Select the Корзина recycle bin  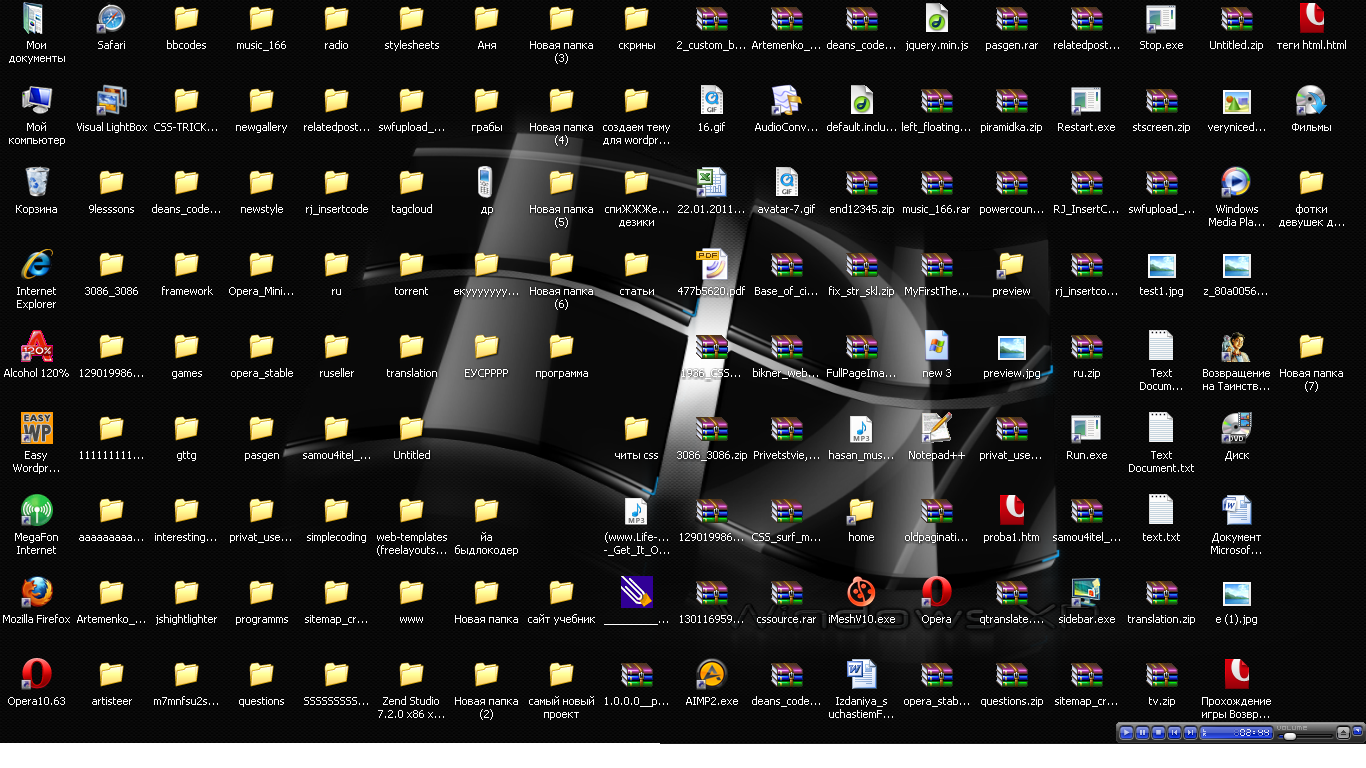point(36,183)
